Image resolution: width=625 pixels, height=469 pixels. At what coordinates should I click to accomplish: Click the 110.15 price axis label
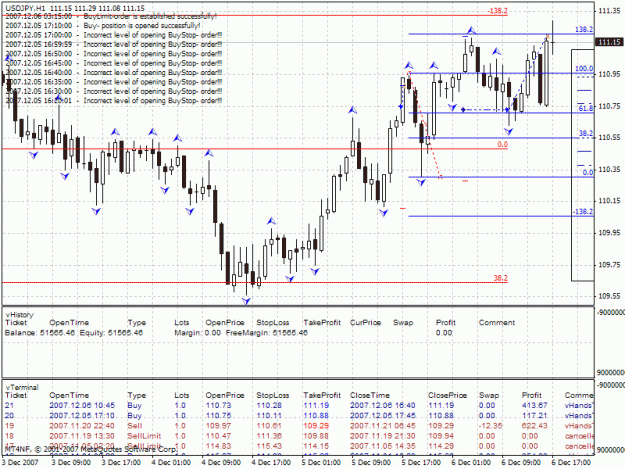pos(609,201)
